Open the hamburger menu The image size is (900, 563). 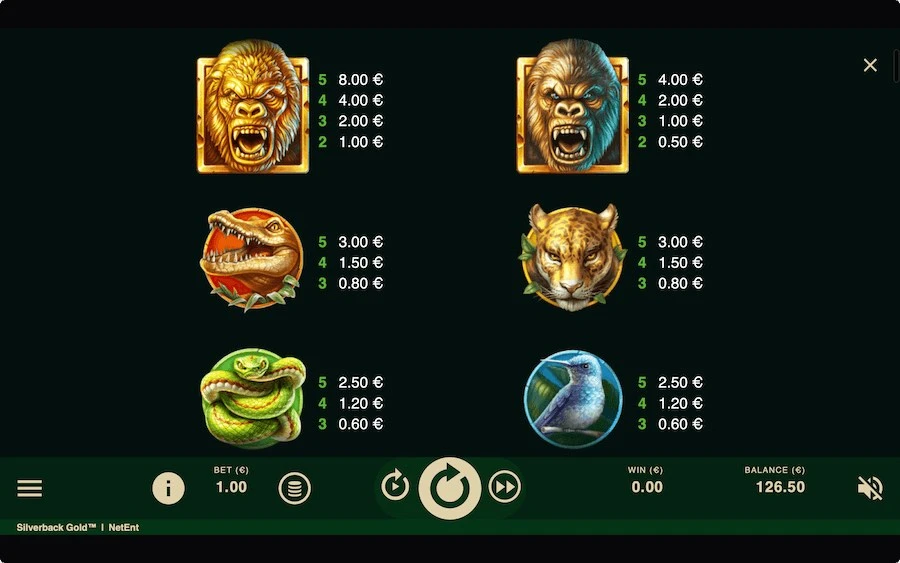click(x=29, y=488)
